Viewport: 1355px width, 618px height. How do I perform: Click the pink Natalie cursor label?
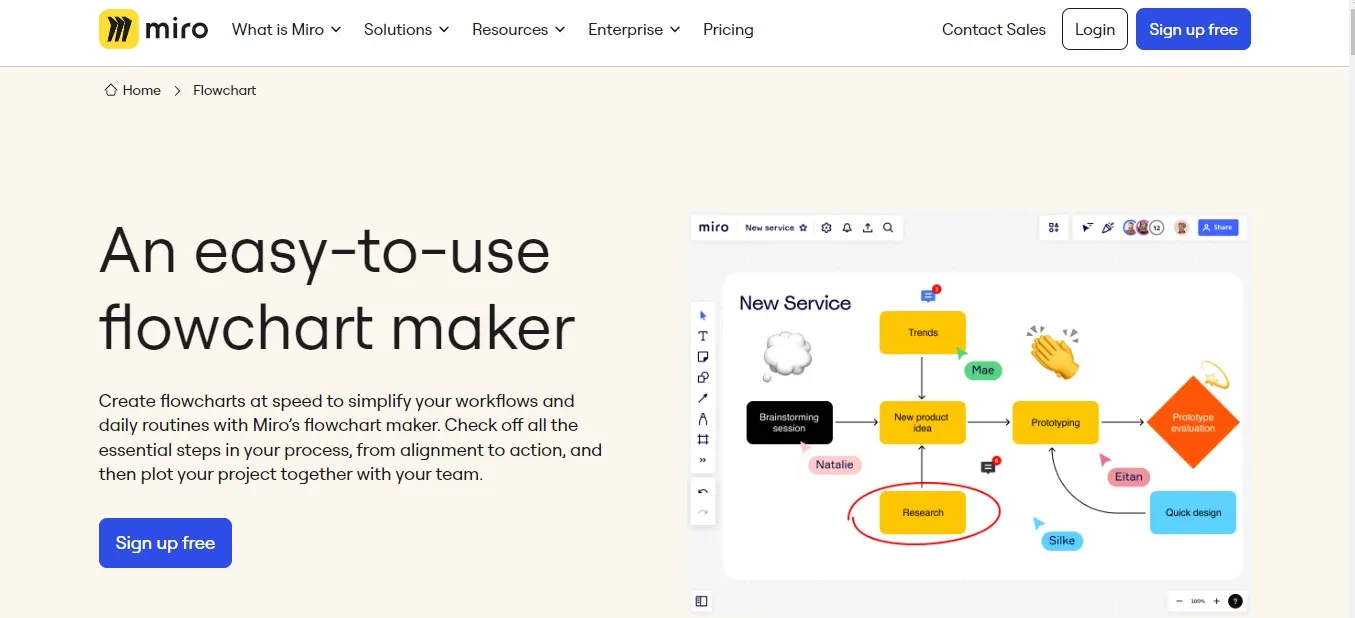[x=834, y=464]
